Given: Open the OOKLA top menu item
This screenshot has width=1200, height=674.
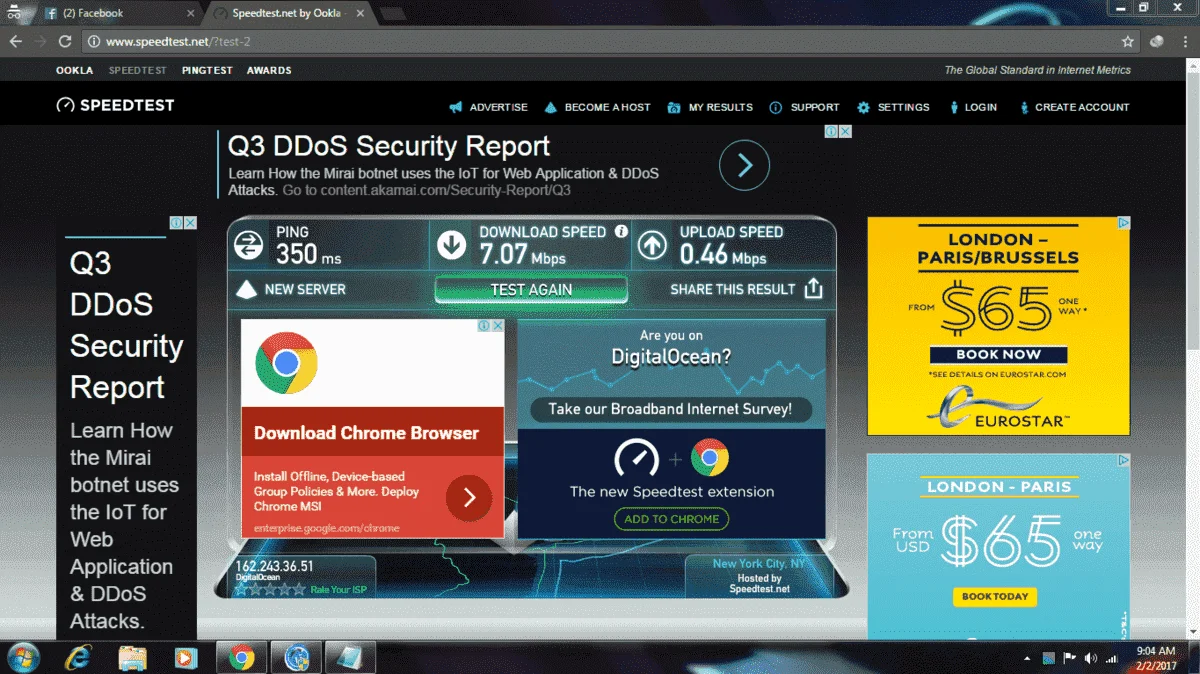Looking at the screenshot, I should pos(75,71).
